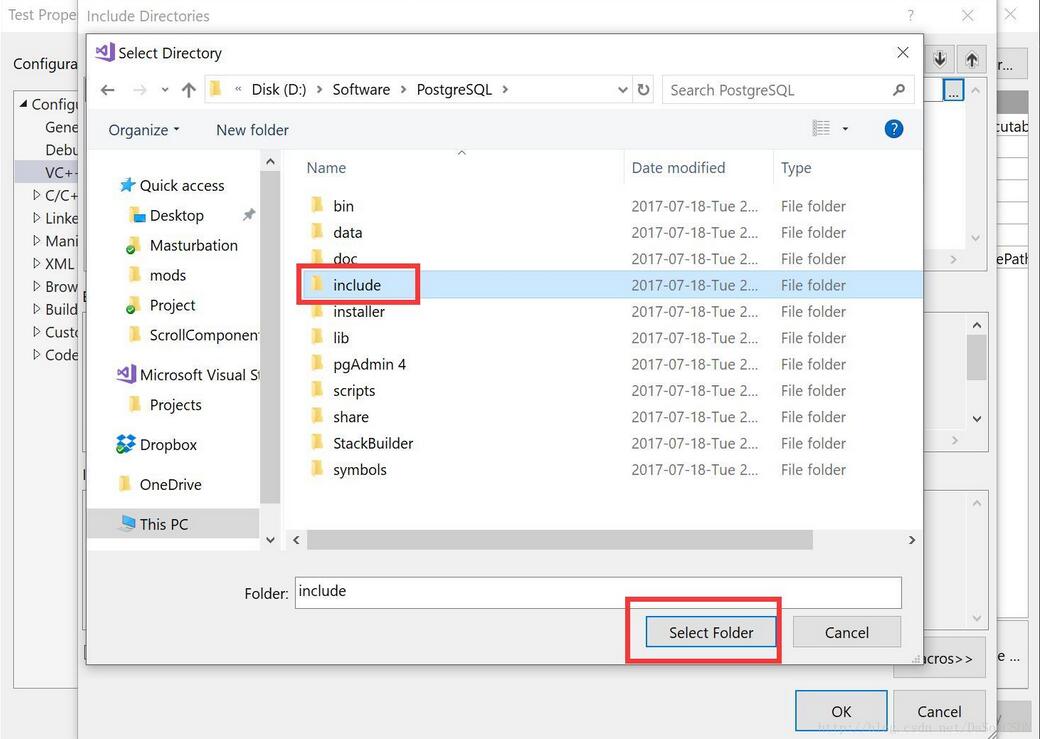Select the doc folder
Screen dimensions: 1041x739
pos(345,259)
